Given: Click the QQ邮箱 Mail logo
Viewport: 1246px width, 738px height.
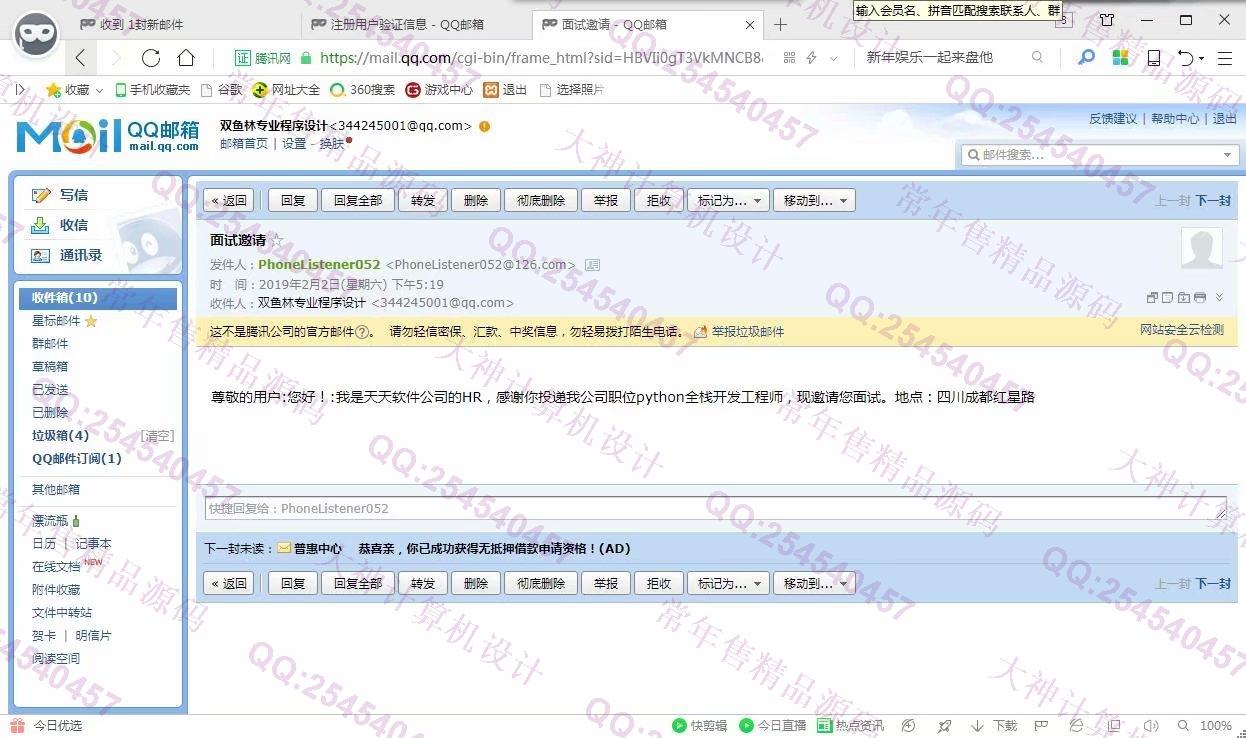Looking at the screenshot, I should point(108,136).
